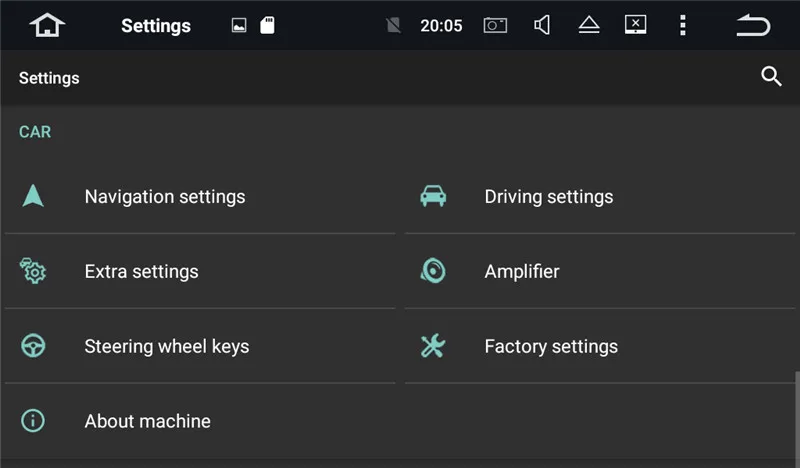Go to Steering wheel keys
Image resolution: width=800 pixels, height=468 pixels.
(x=167, y=346)
